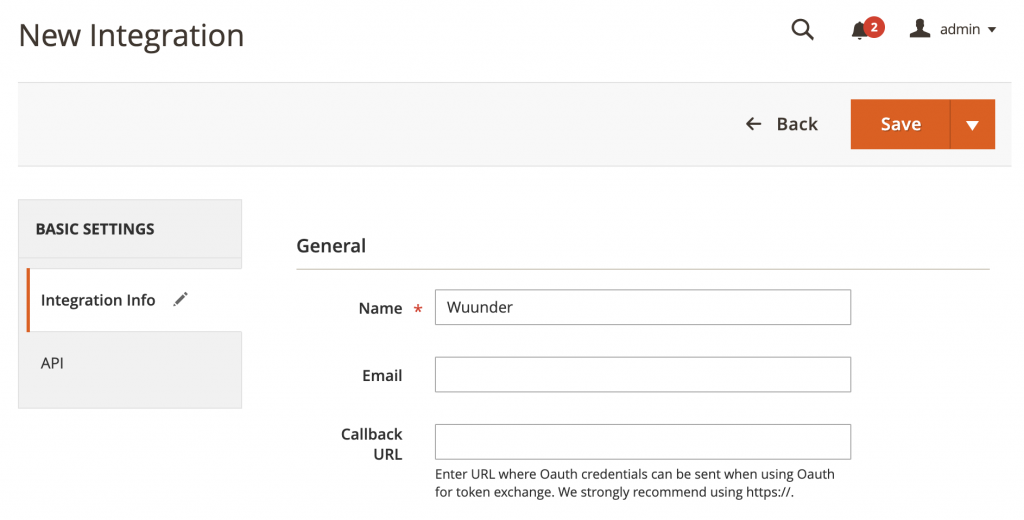1024x520 pixels.
Task: Focus the Email input field
Action: point(643,374)
